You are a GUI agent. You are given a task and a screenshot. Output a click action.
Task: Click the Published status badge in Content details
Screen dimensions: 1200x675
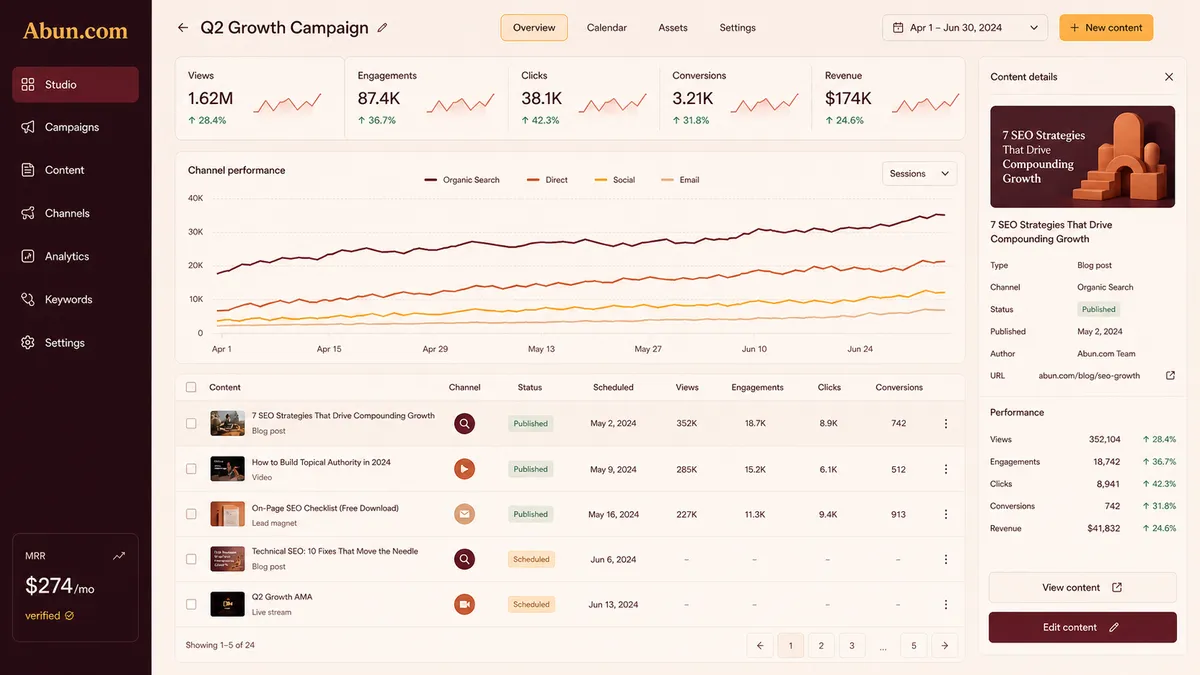click(1099, 310)
